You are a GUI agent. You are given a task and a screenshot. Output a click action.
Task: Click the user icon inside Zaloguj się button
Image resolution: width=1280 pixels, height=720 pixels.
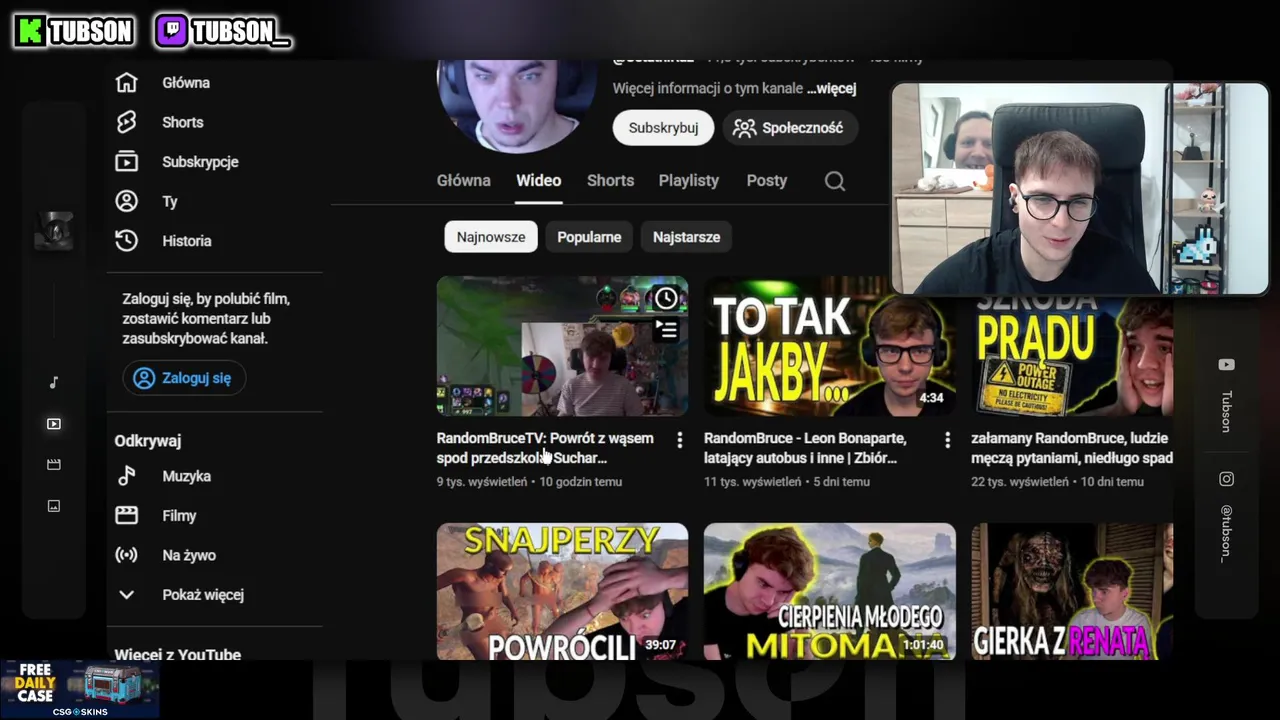pos(145,378)
